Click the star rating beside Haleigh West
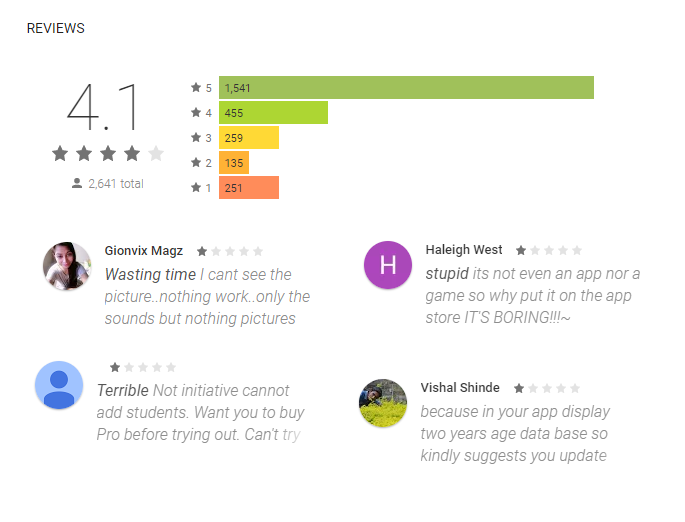 pyautogui.click(x=549, y=250)
